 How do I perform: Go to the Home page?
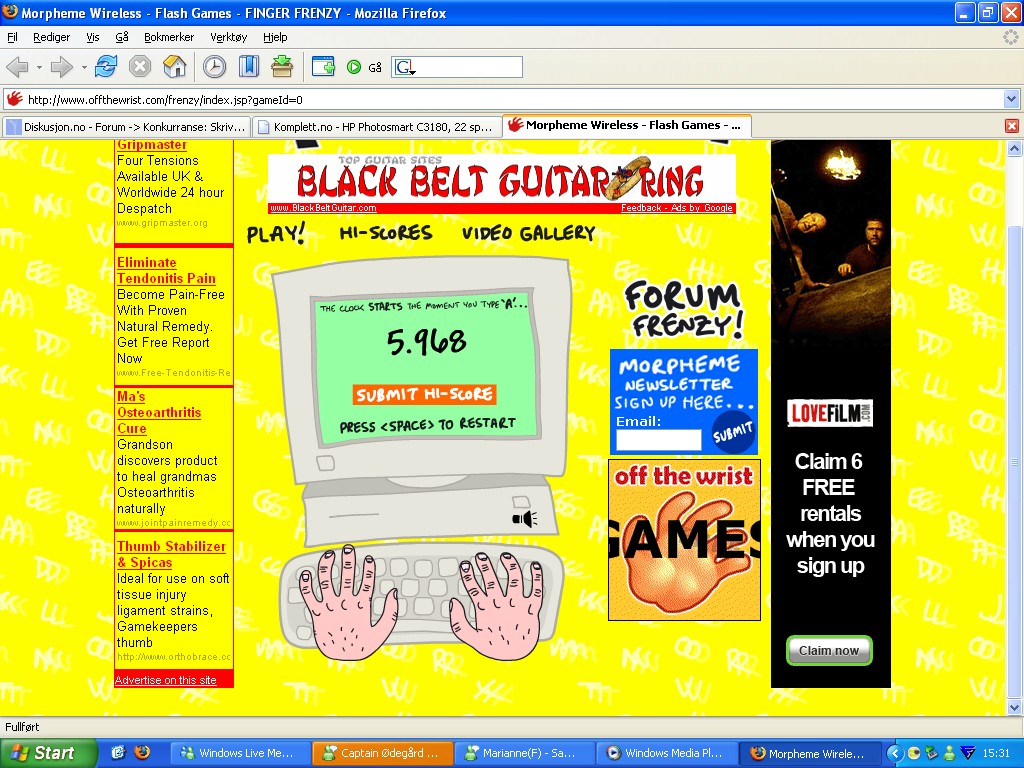174,67
